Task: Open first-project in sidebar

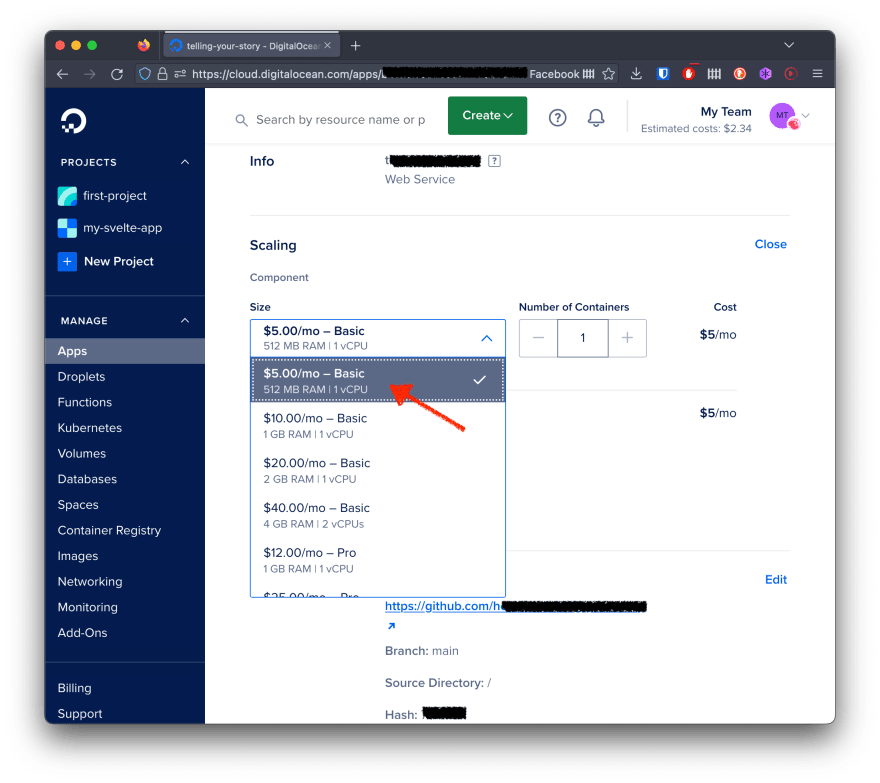Action: click(114, 196)
